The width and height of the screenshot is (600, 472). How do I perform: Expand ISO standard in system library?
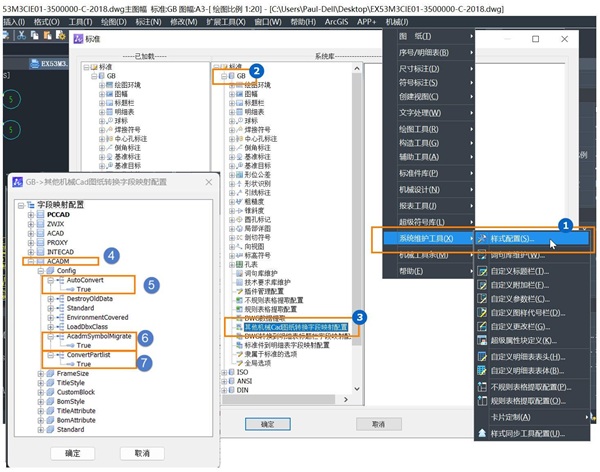(x=224, y=372)
